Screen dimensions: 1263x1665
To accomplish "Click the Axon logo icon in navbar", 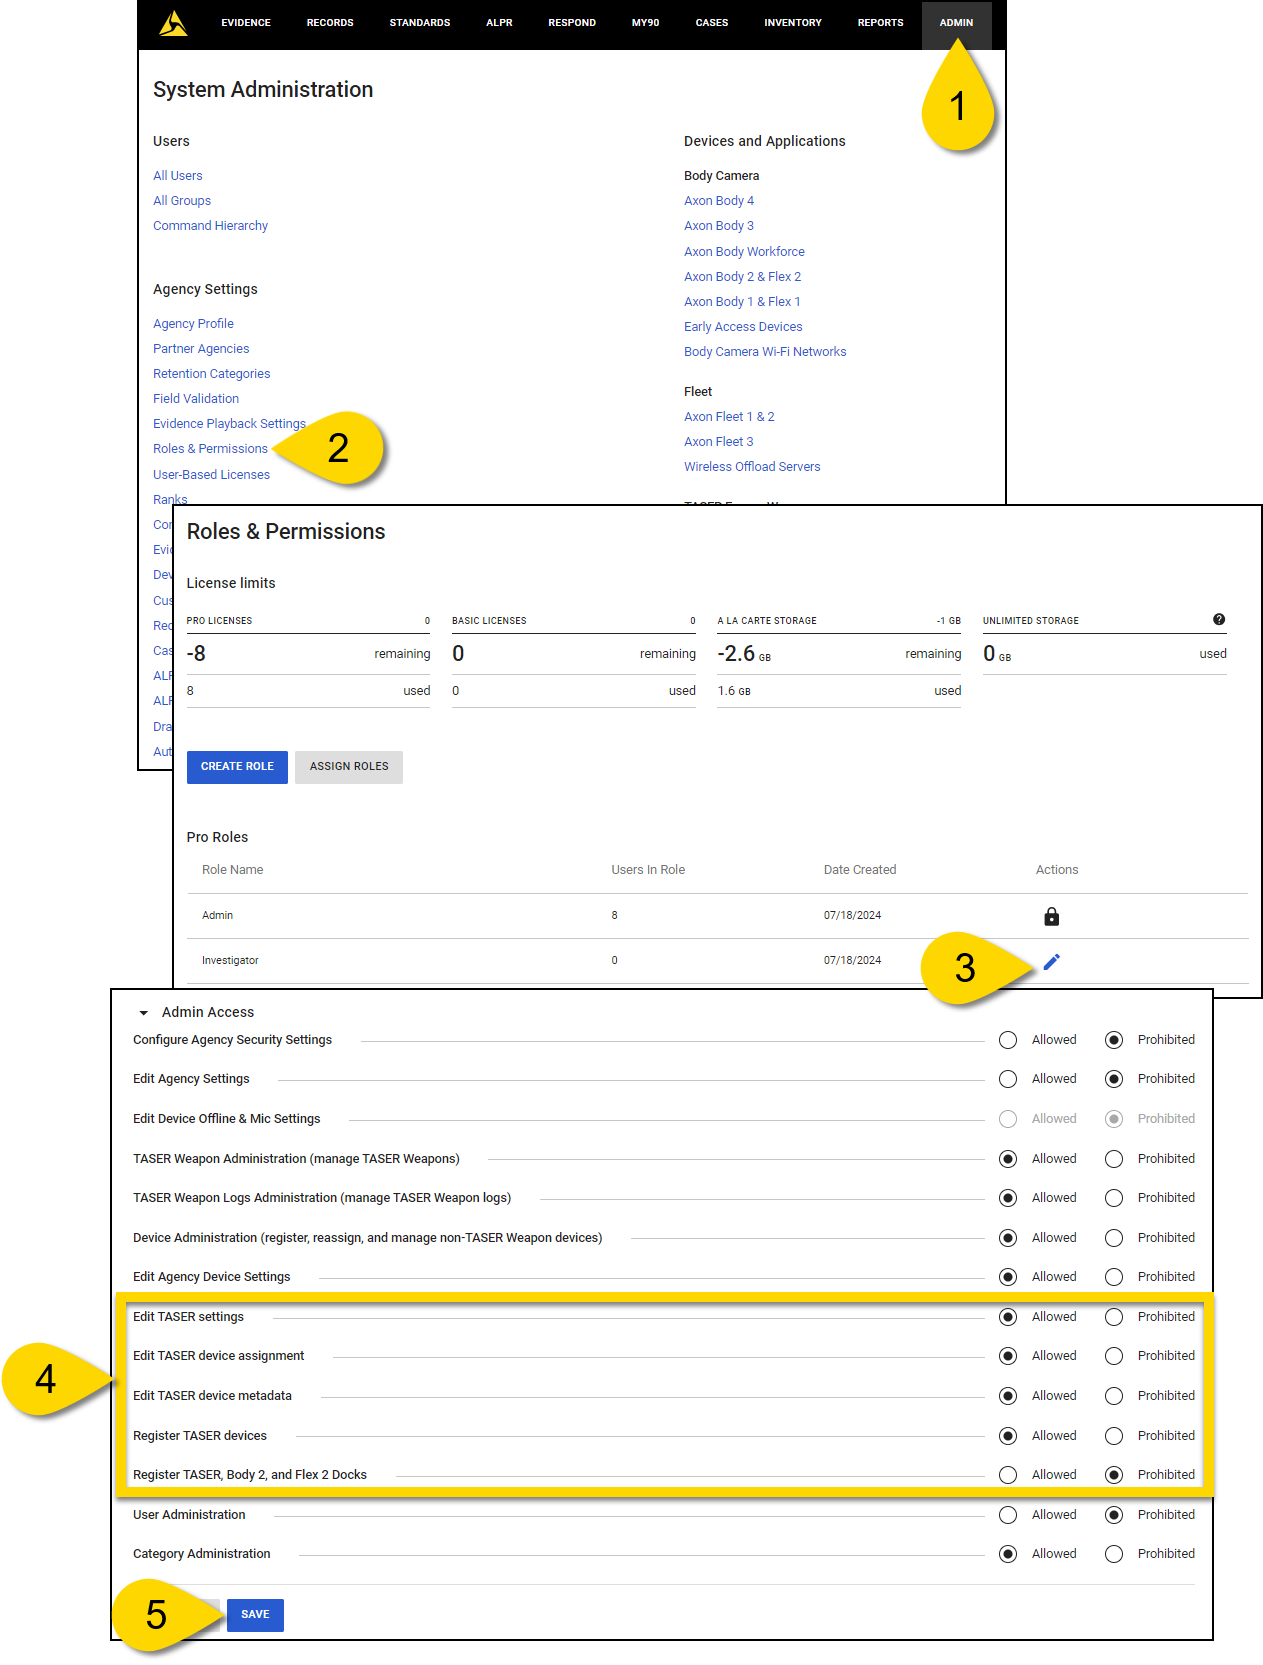I will pos(173,23).
